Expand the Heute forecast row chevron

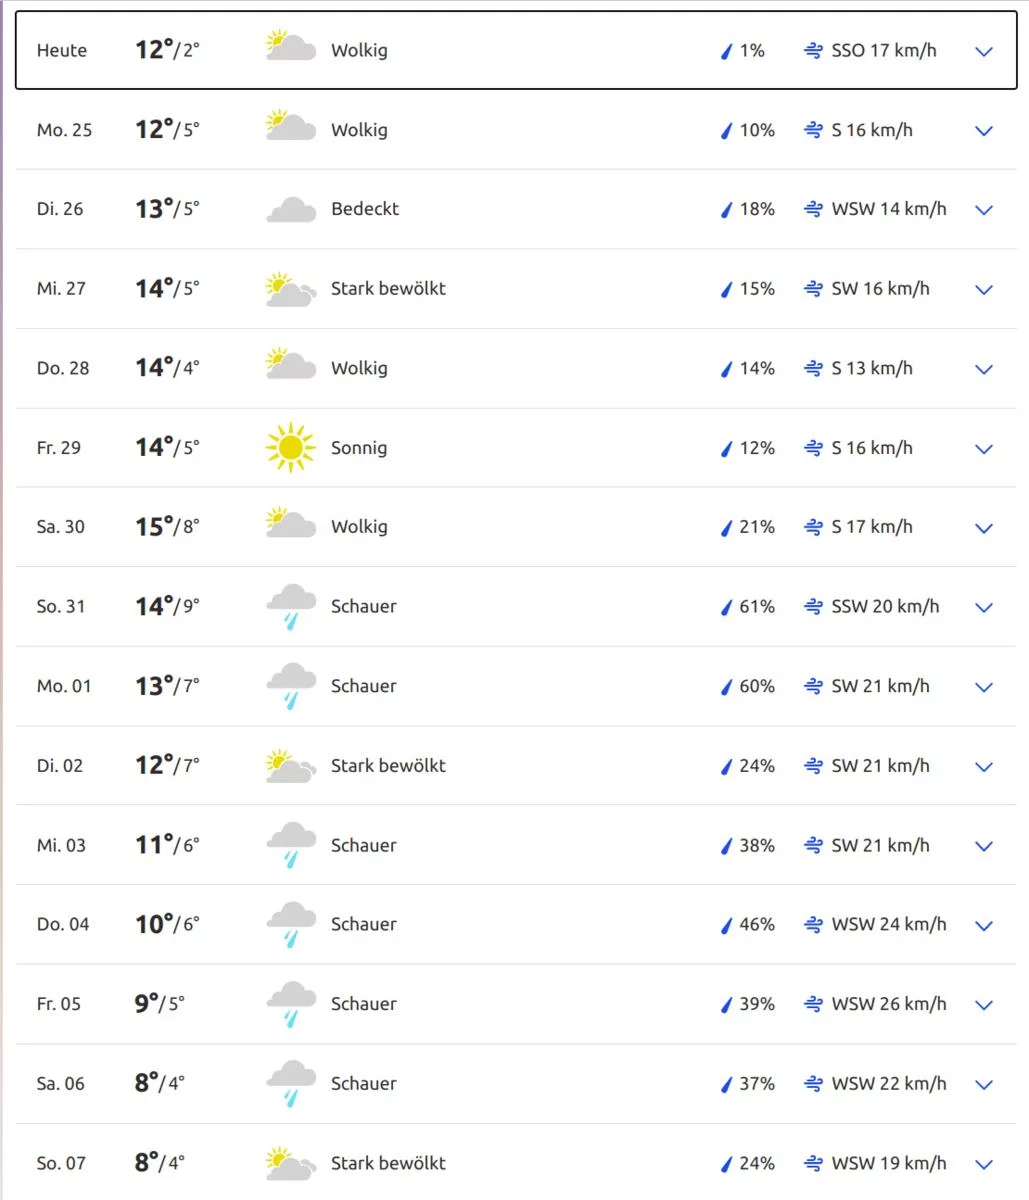(984, 51)
